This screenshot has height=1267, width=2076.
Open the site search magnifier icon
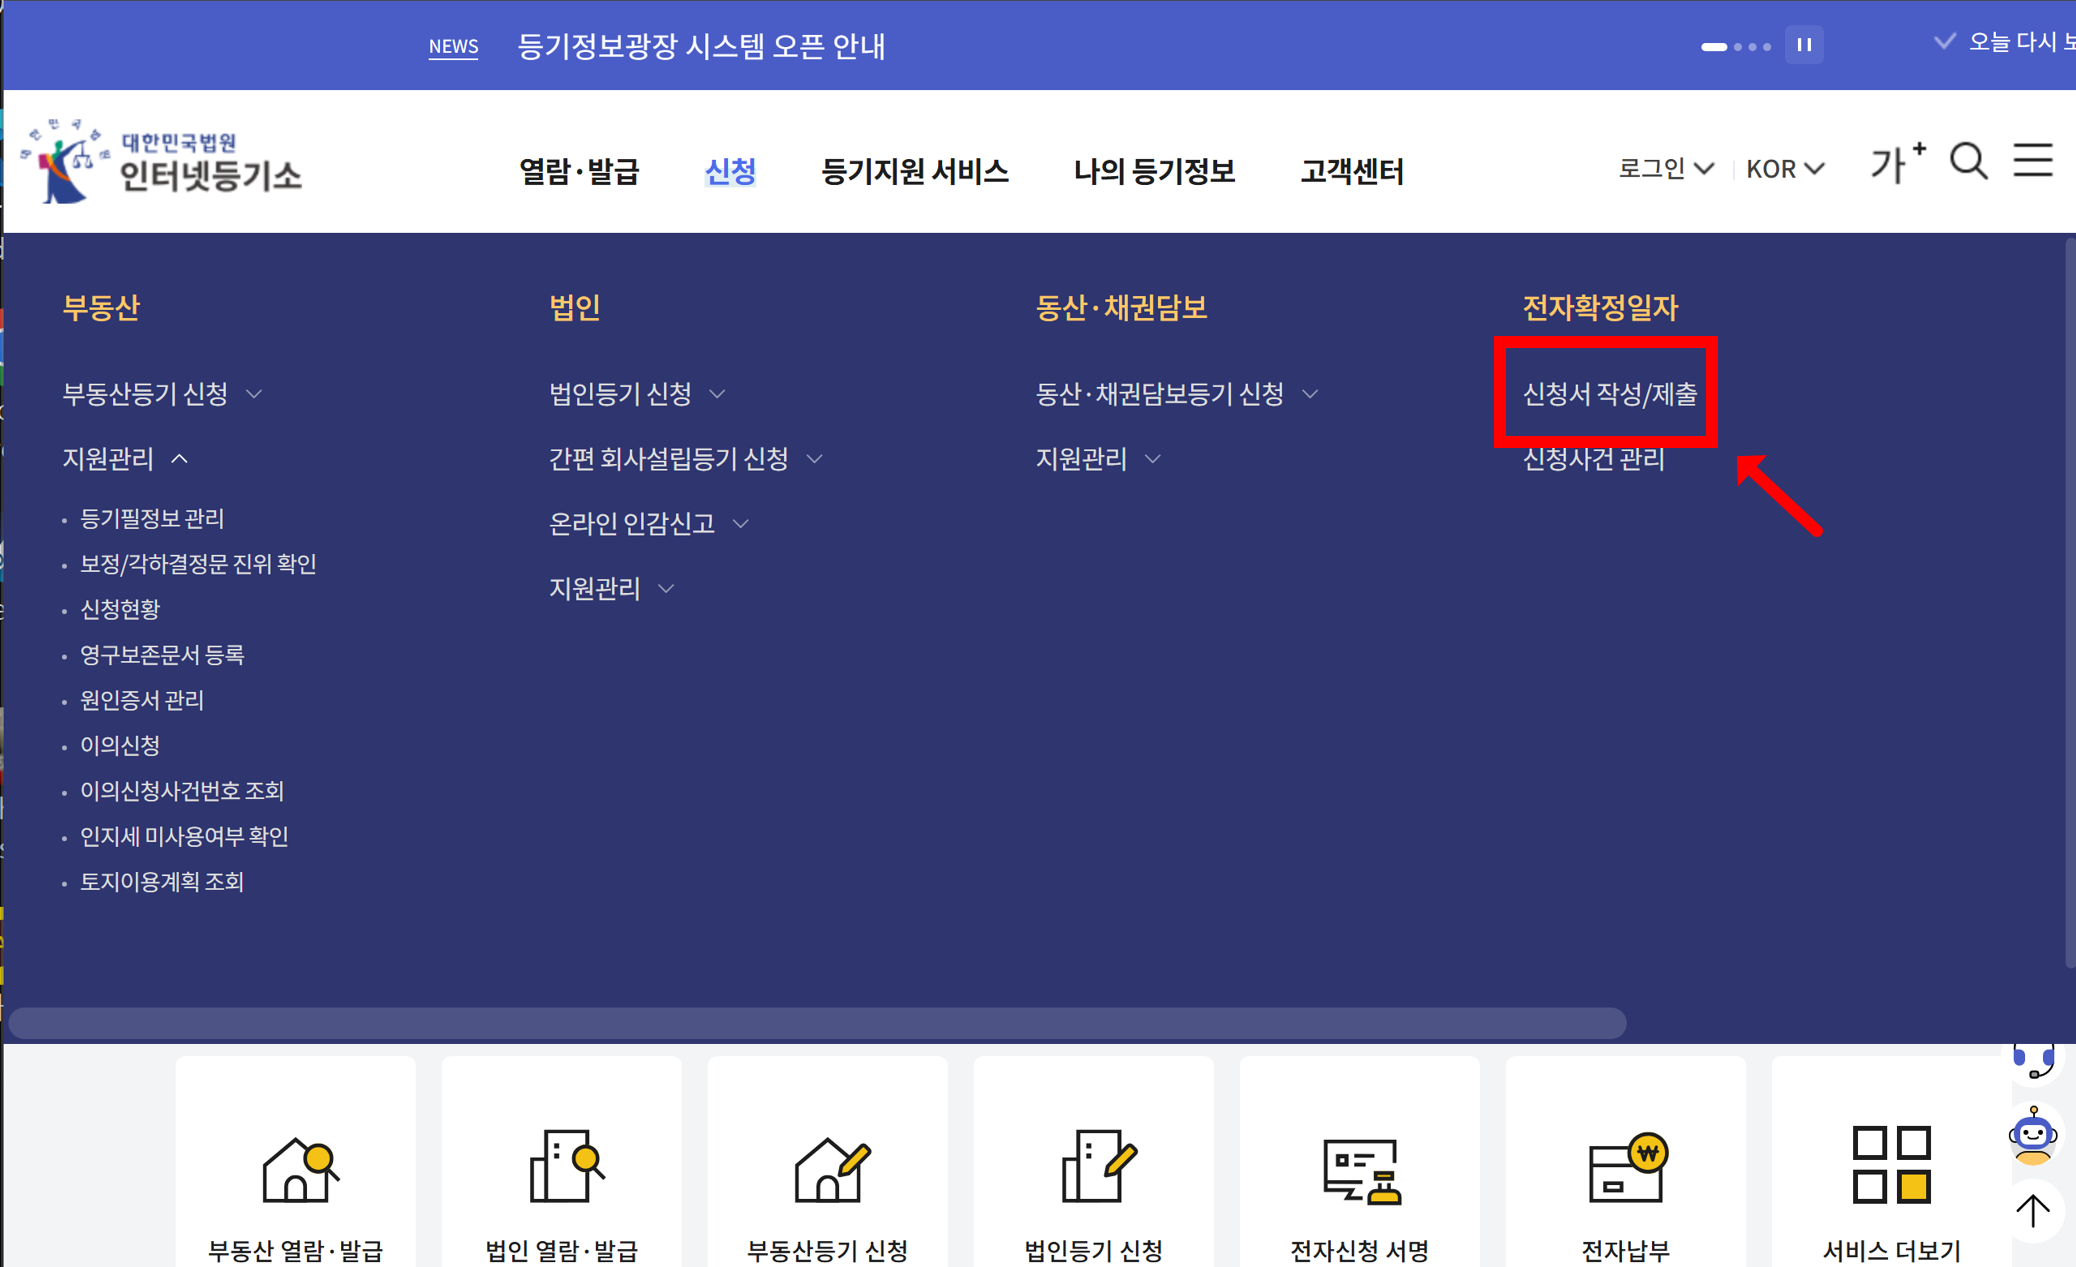point(1967,161)
